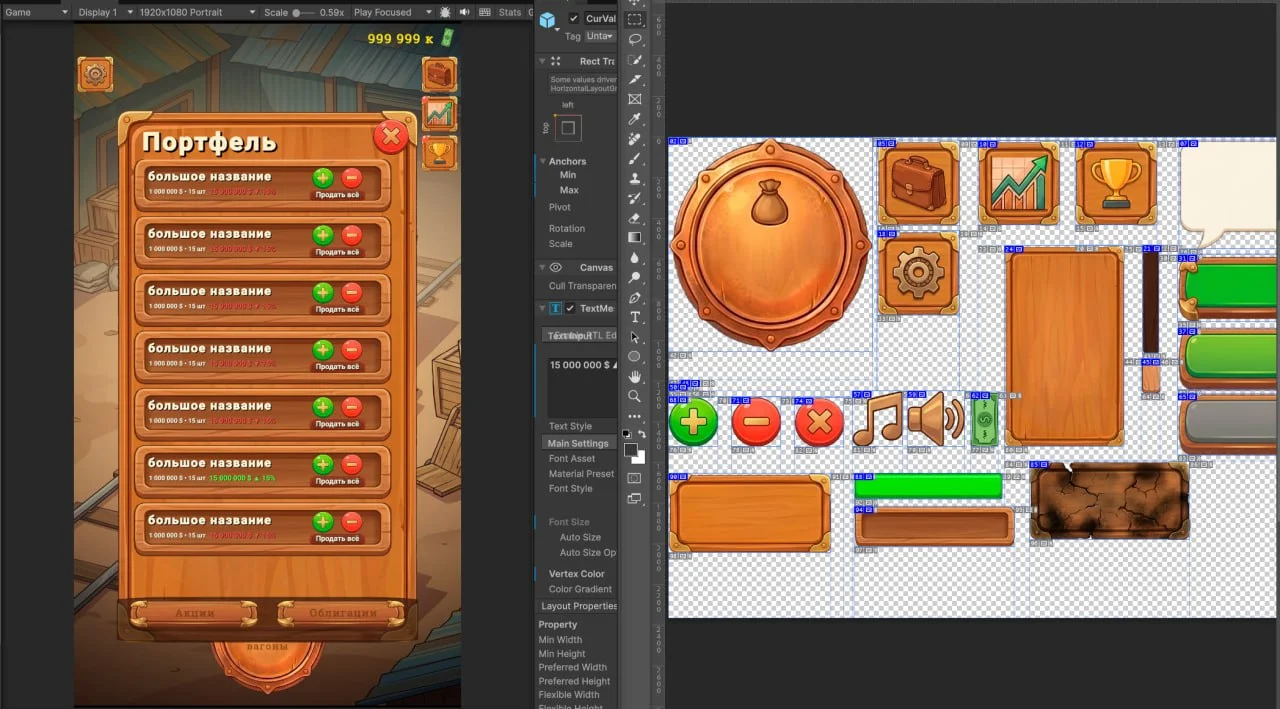Select the Lasso tool in Photoshop
This screenshot has width=1280, height=709.
tap(635, 39)
